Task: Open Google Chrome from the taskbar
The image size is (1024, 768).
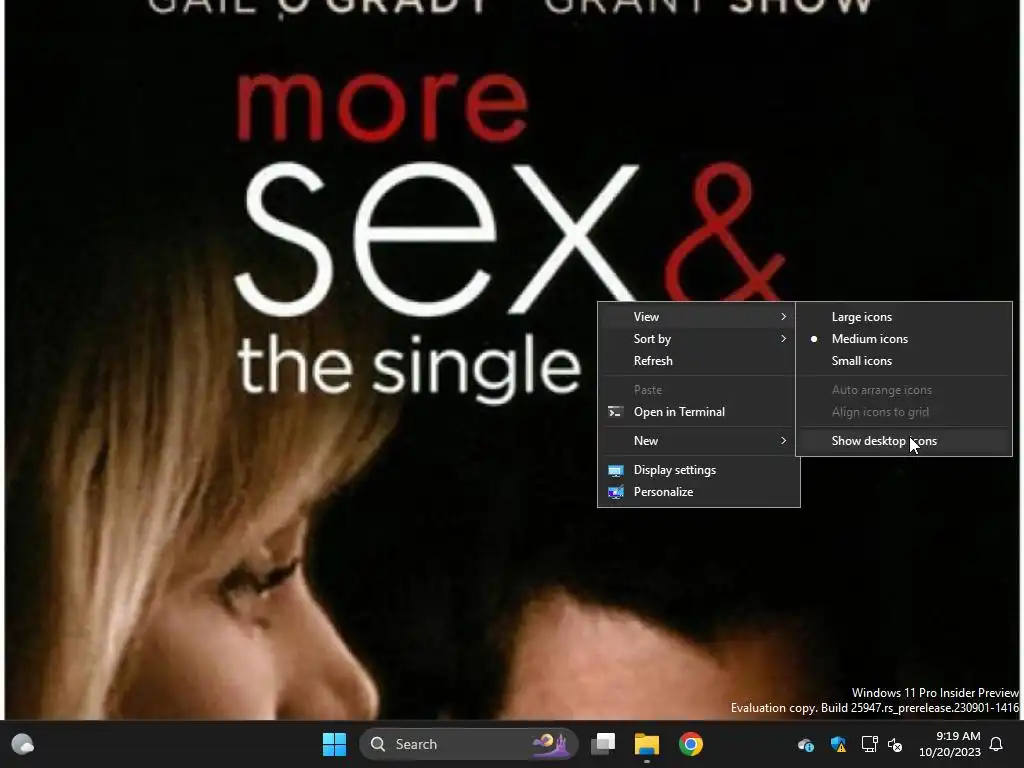Action: 690,744
